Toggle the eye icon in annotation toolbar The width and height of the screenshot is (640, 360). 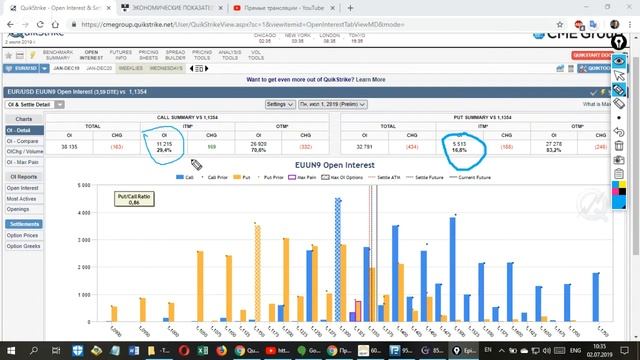[x=619, y=61]
